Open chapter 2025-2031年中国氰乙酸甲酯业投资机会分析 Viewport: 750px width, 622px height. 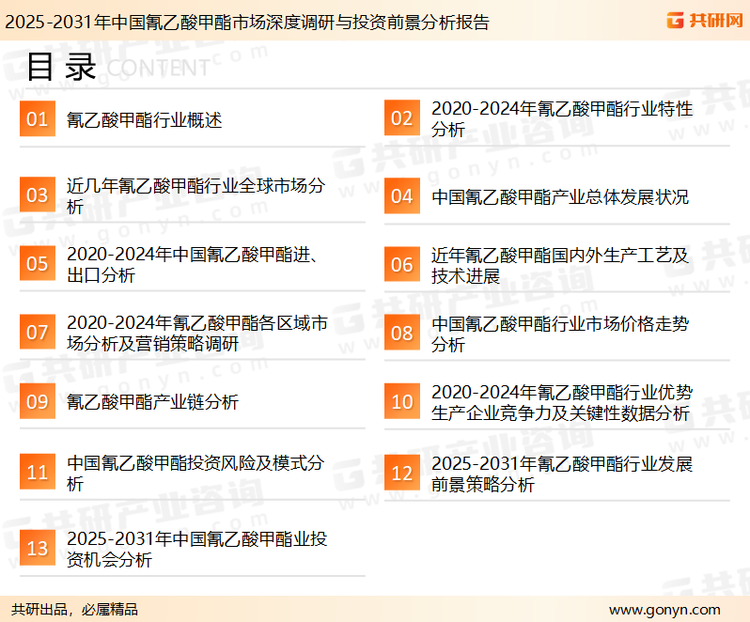(x=197, y=548)
